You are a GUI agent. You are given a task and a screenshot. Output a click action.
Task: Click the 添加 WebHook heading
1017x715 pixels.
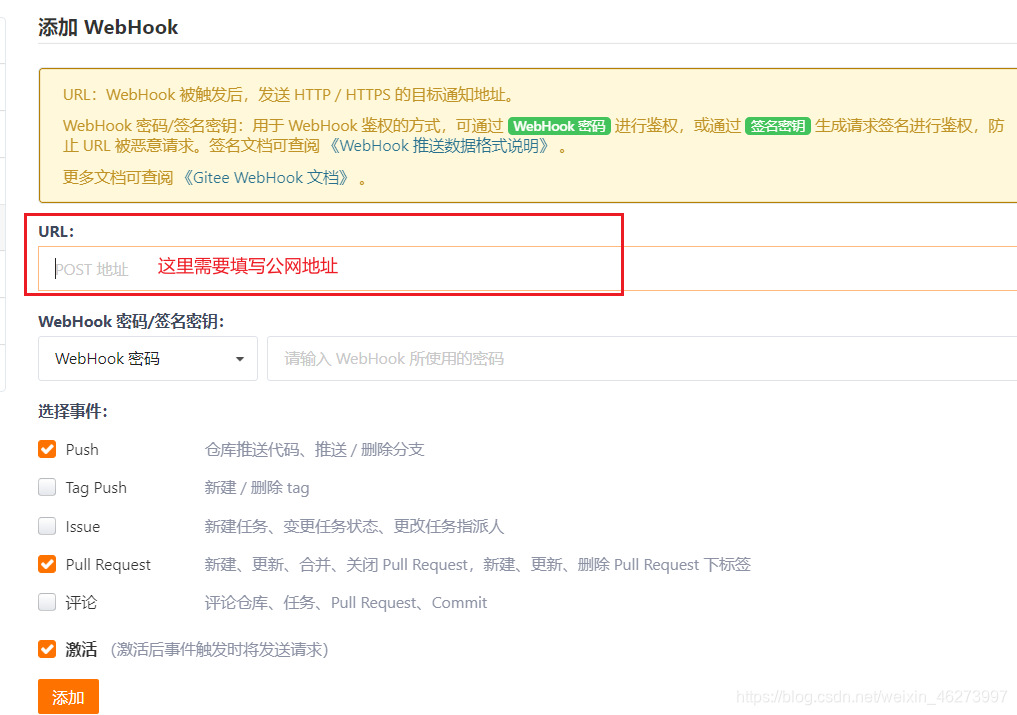click(x=108, y=27)
